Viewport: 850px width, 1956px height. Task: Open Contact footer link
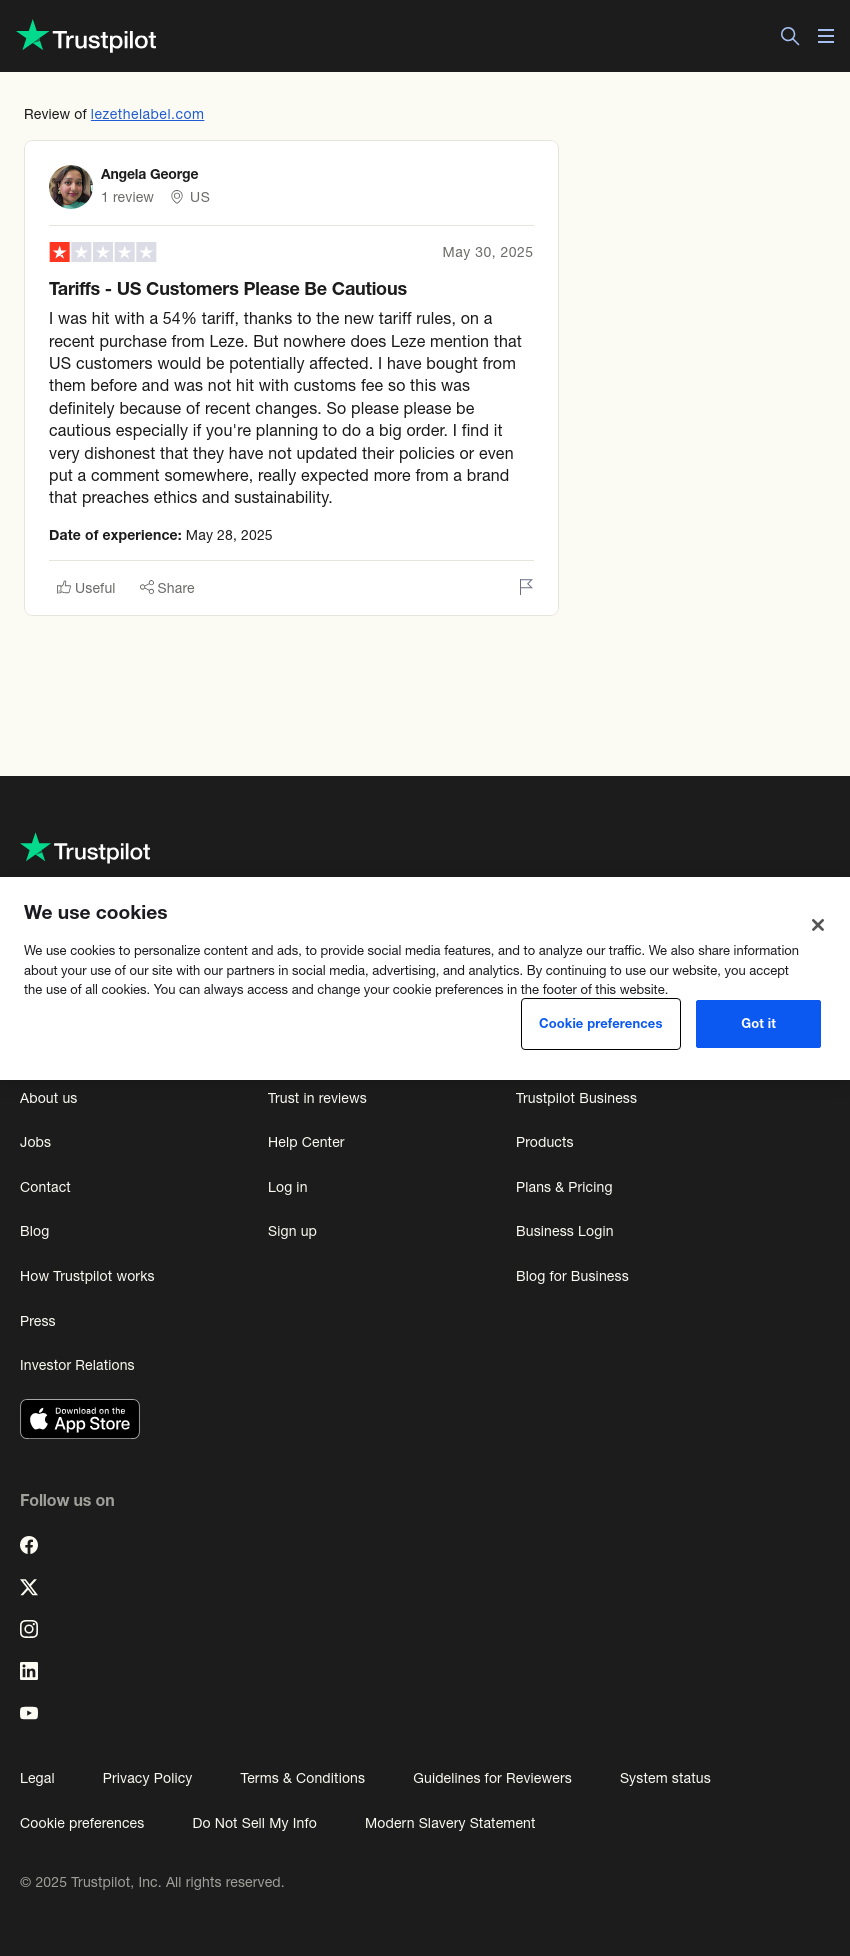tap(45, 1187)
